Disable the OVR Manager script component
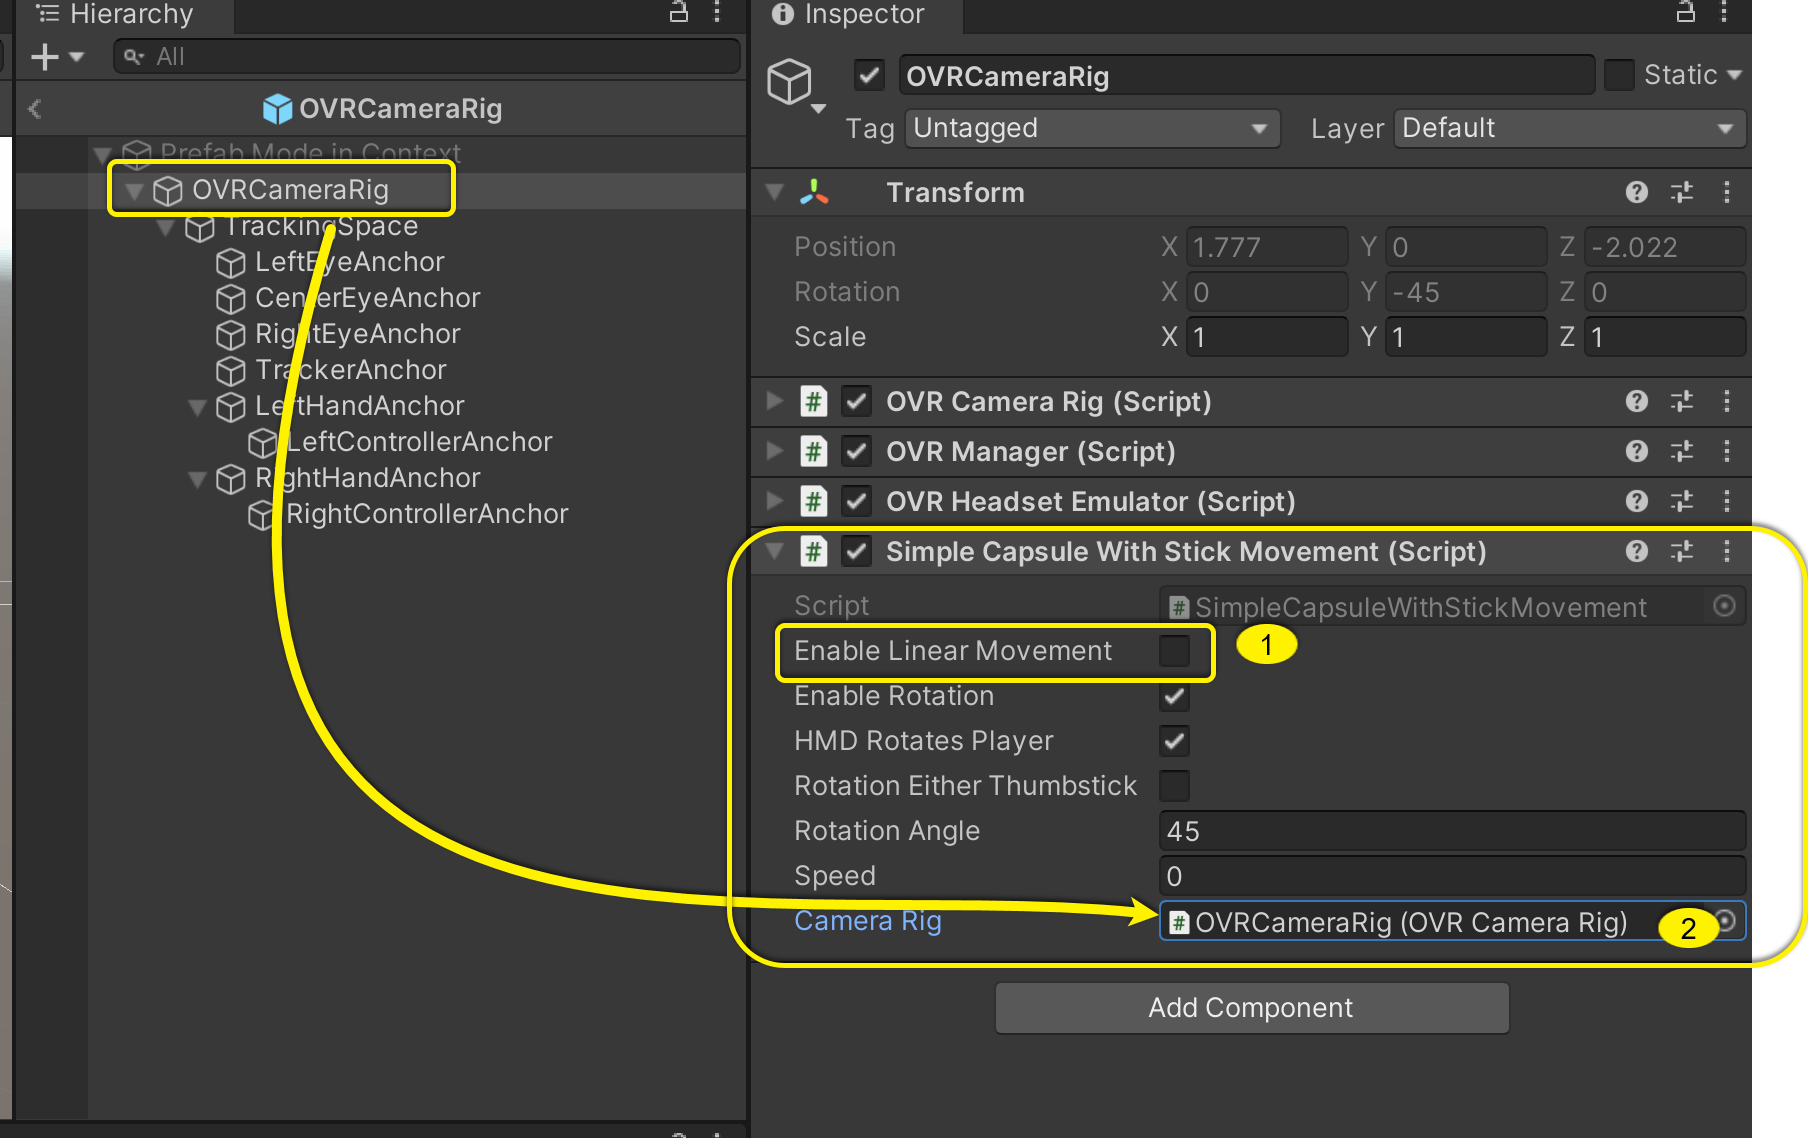 point(856,451)
